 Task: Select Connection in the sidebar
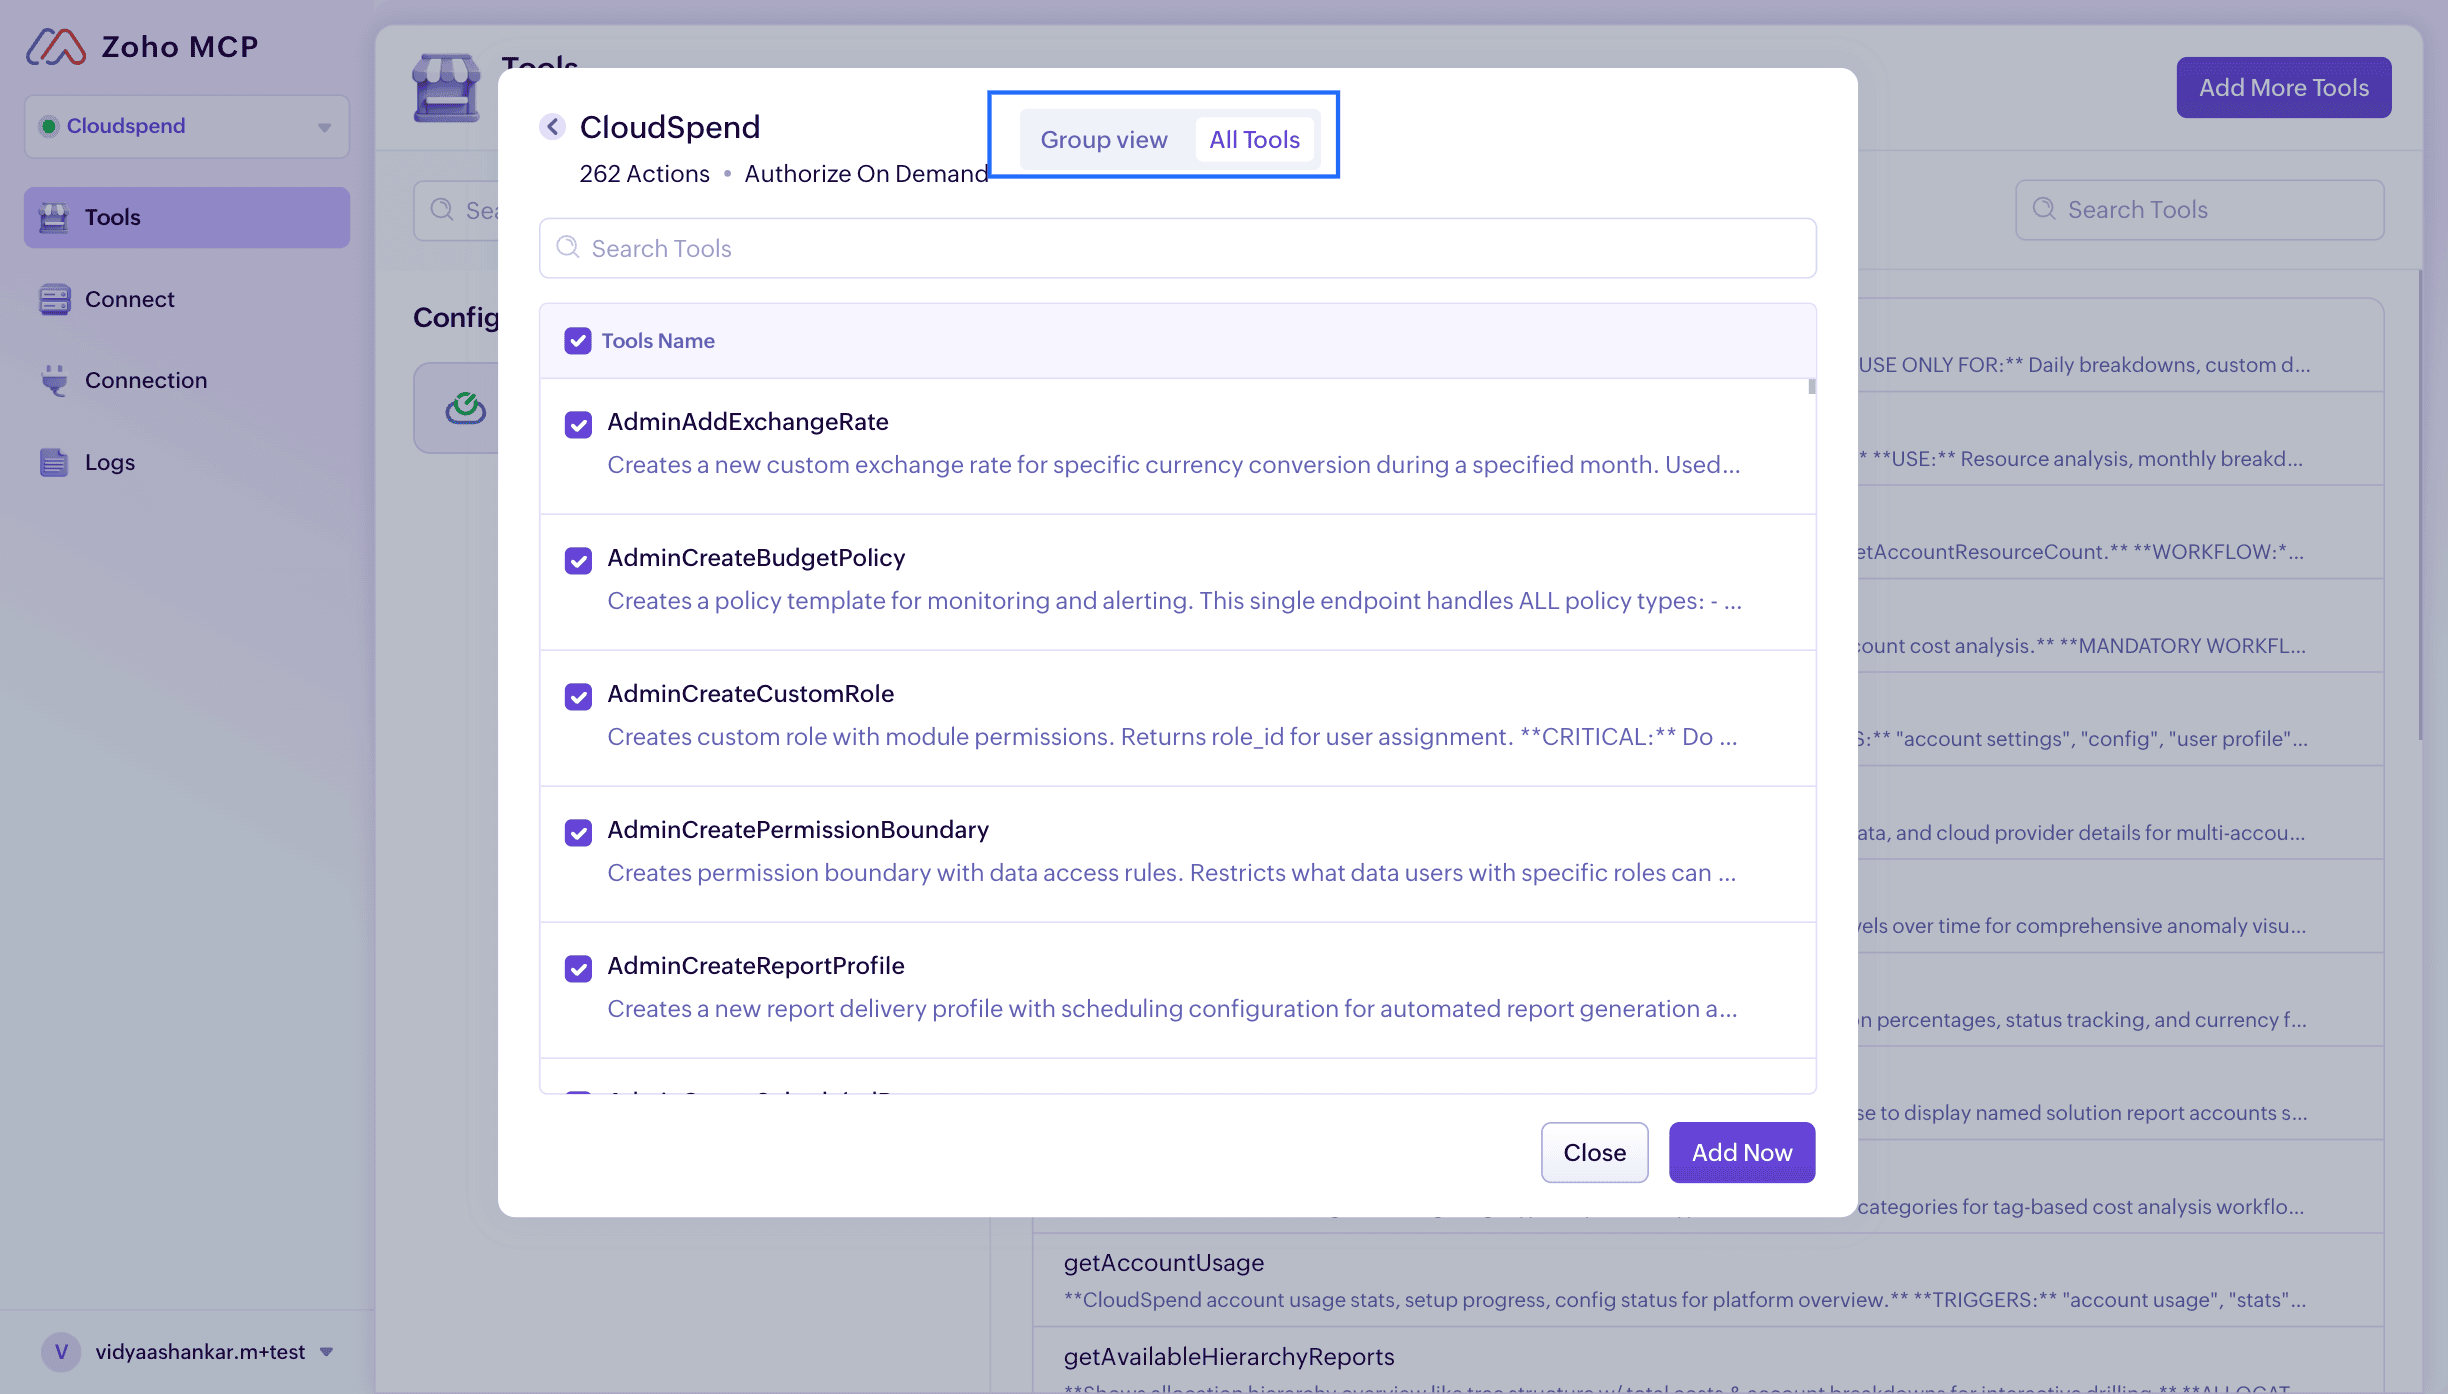pyautogui.click(x=187, y=380)
